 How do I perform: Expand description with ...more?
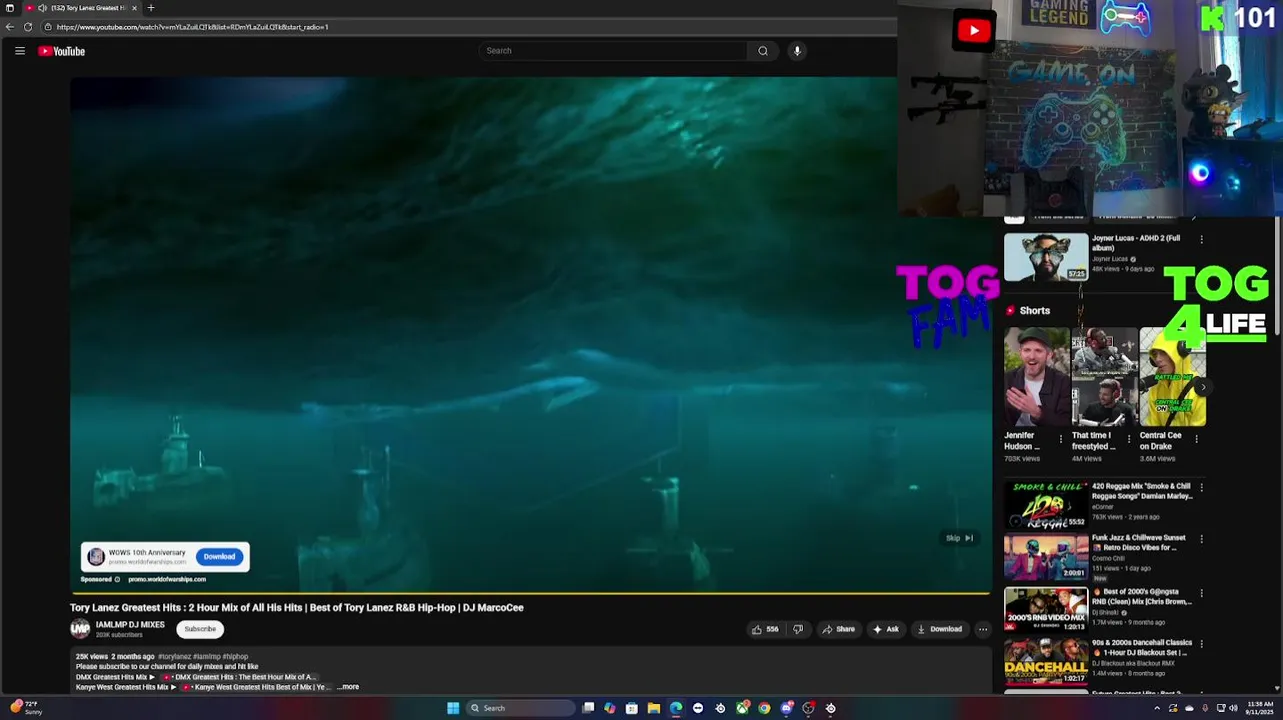[348, 687]
